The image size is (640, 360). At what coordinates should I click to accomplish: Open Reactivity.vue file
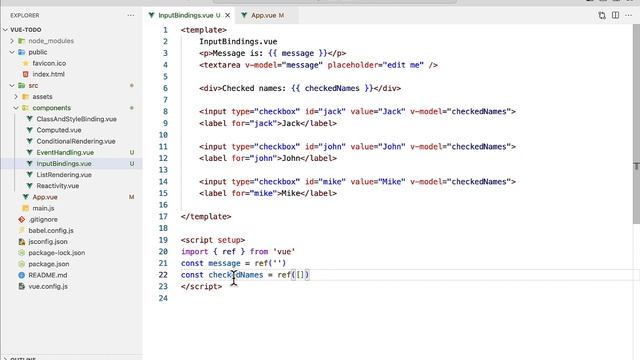pyautogui.click(x=58, y=186)
